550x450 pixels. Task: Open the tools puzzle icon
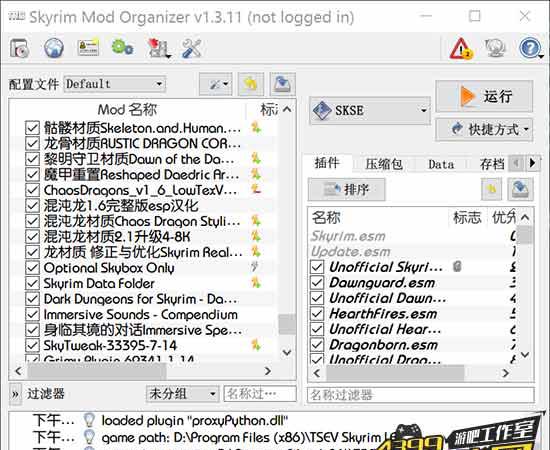pyautogui.click(x=159, y=48)
